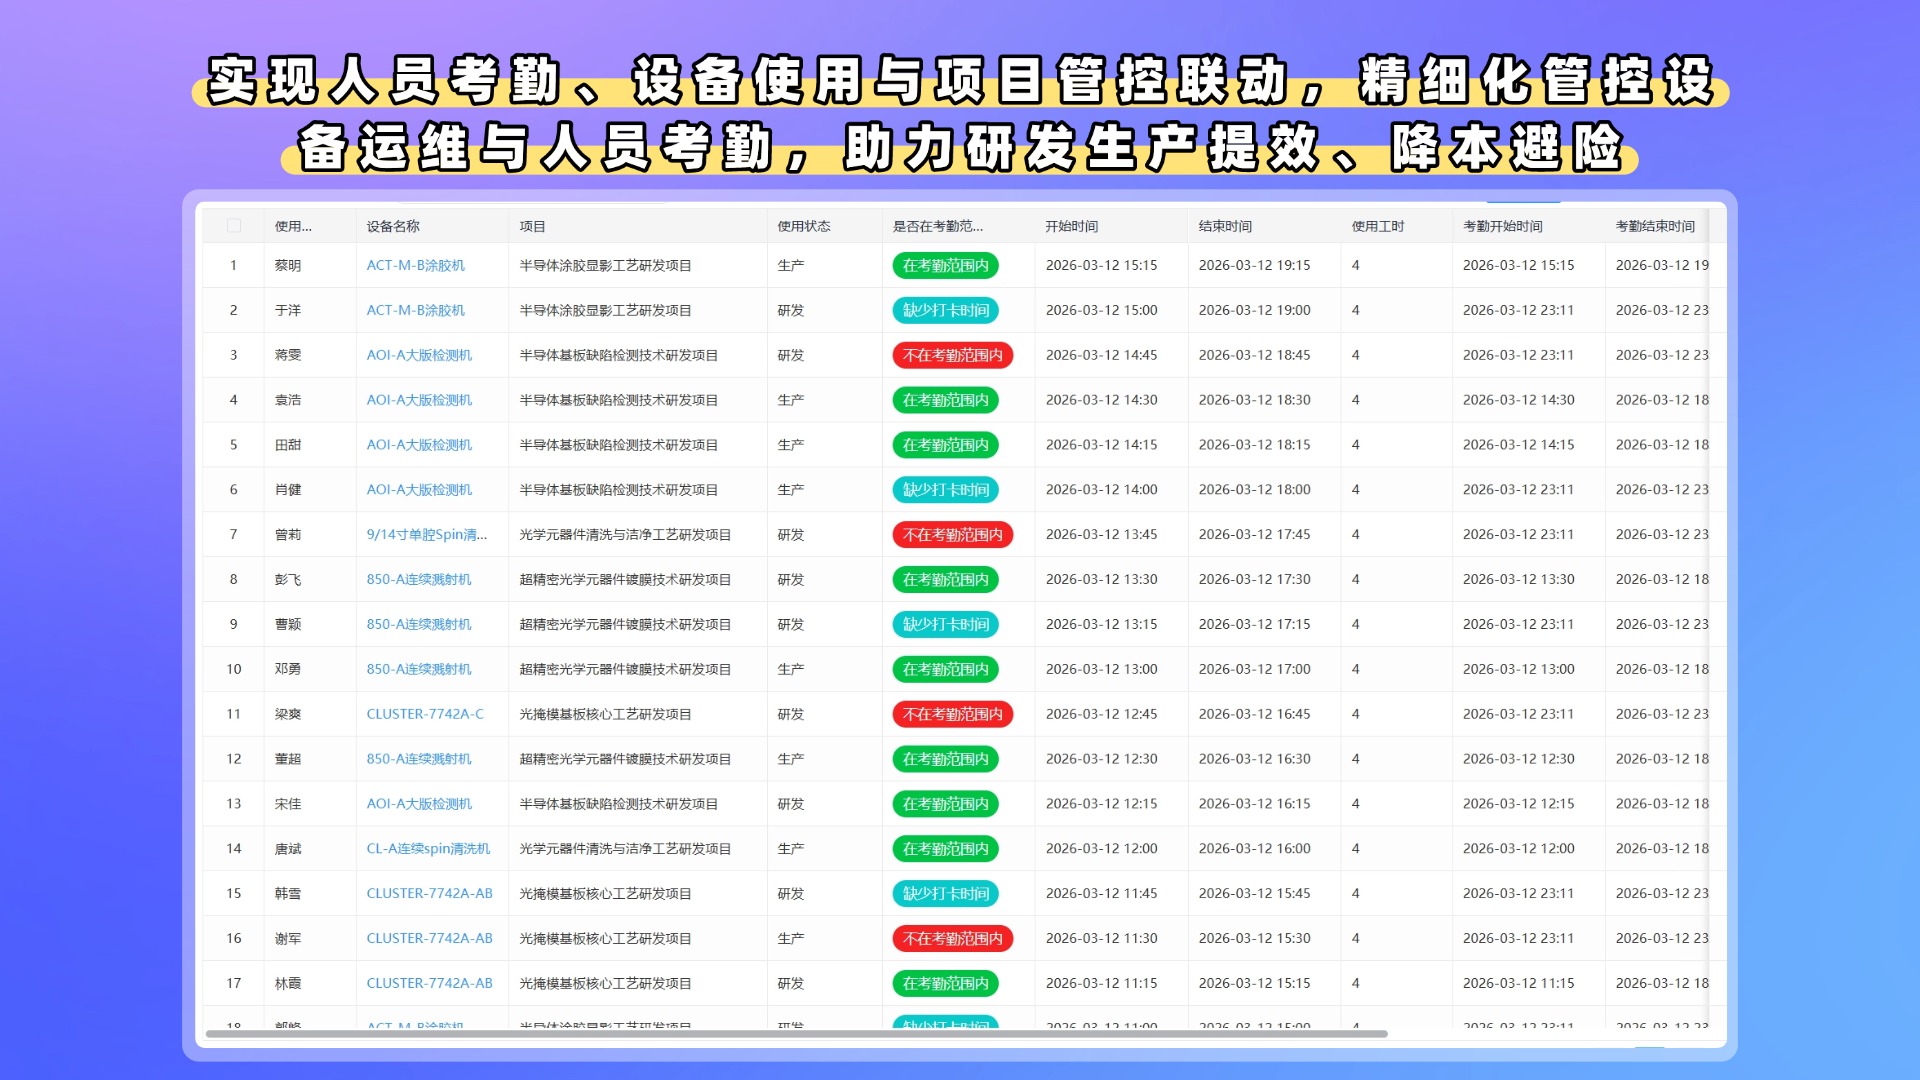Click the 开始时间 column header

1072,226
